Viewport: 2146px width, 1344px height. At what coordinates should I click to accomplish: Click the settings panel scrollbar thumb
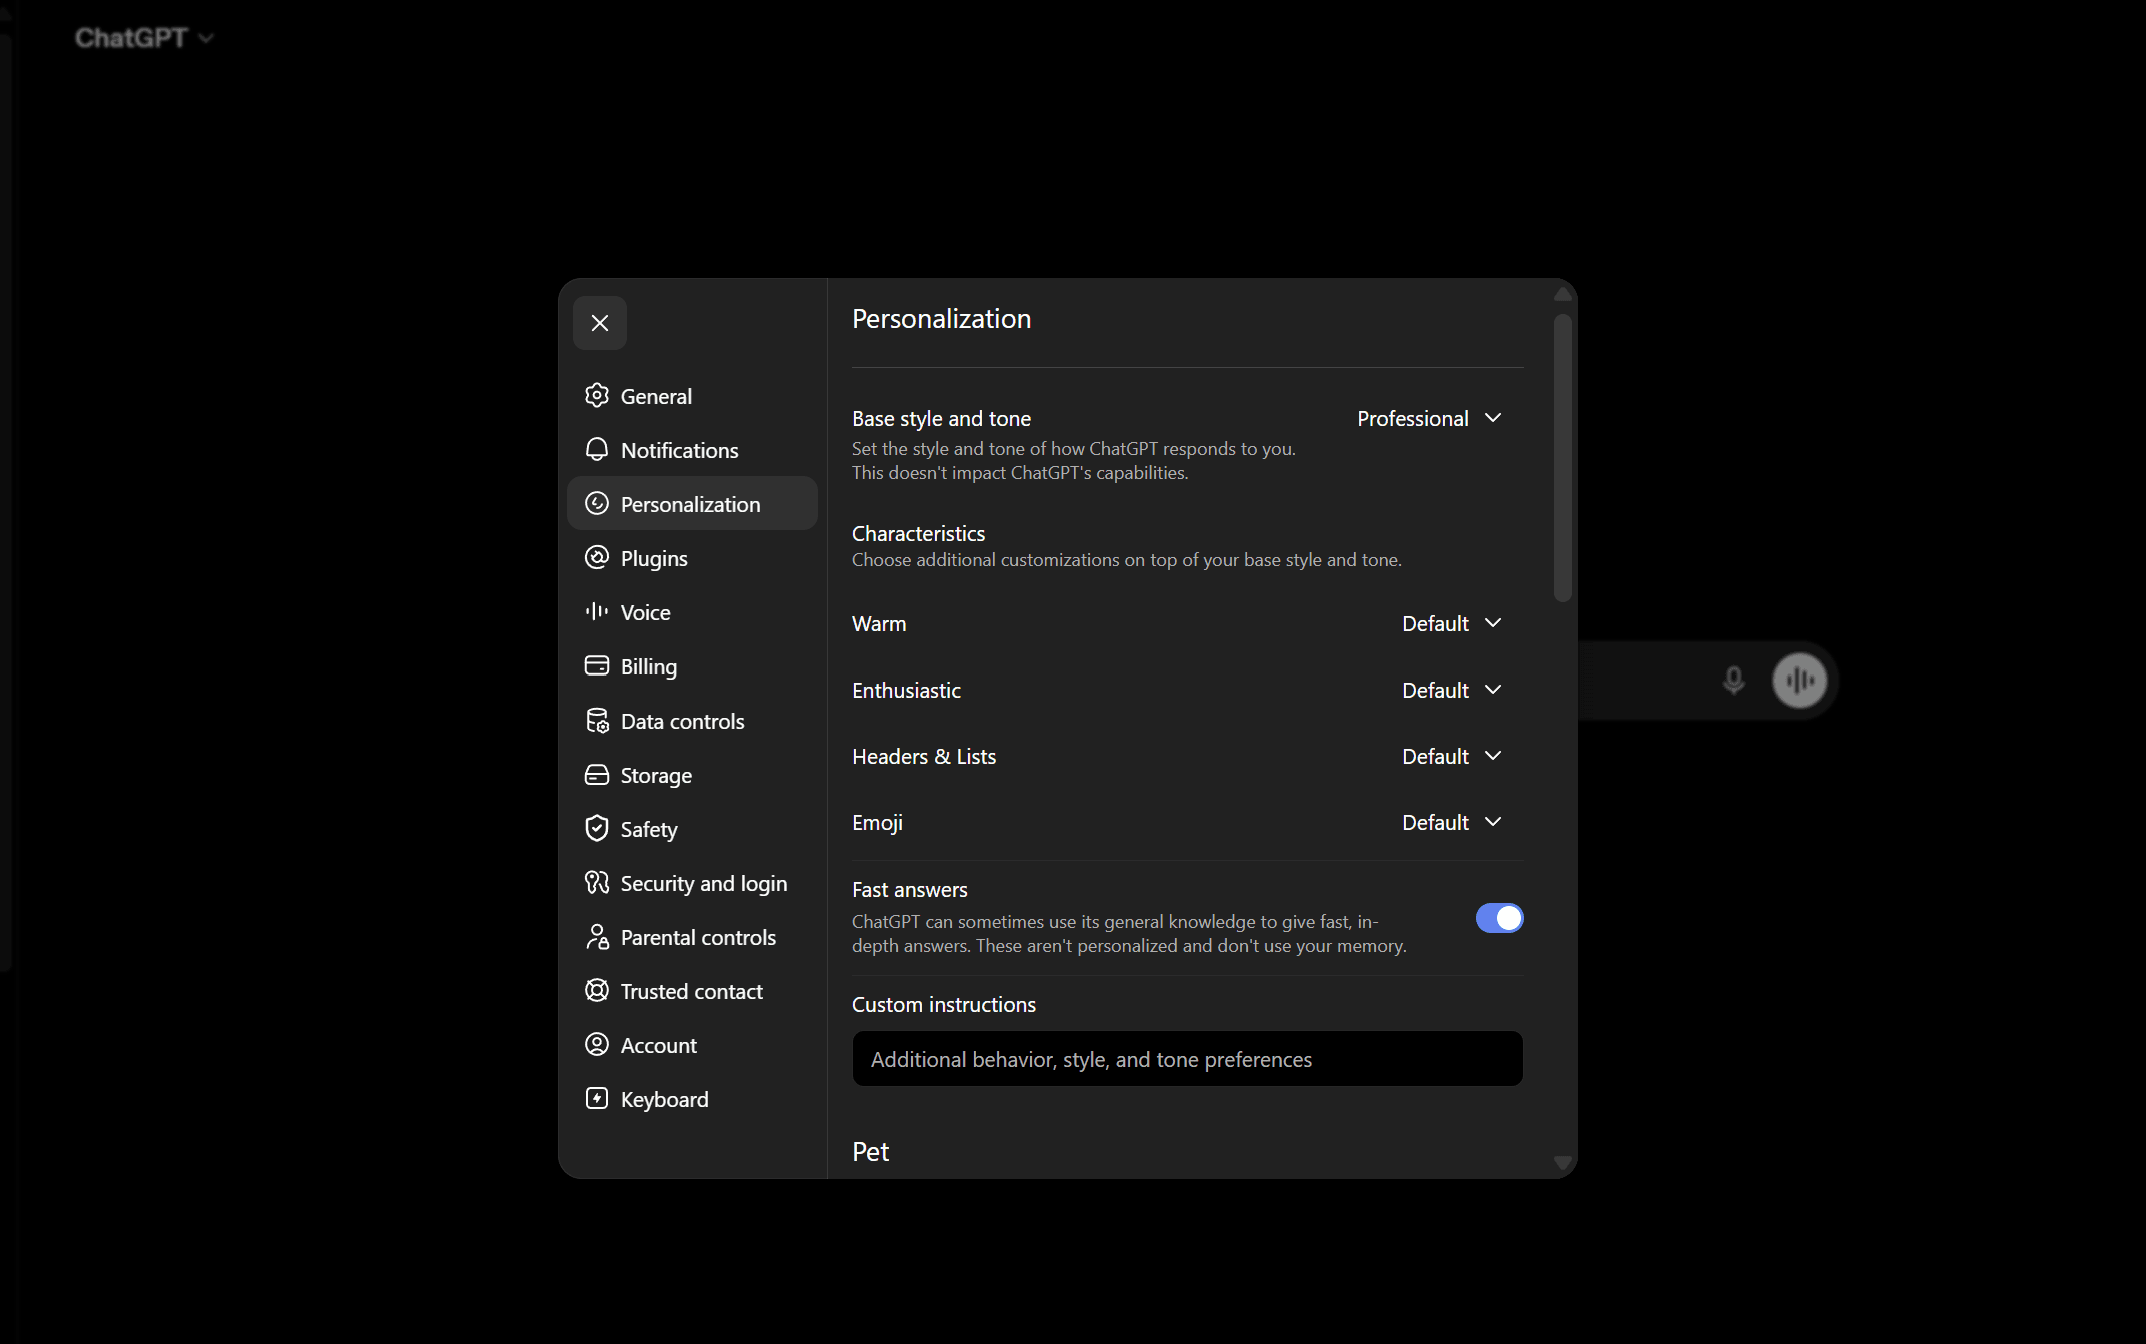pyautogui.click(x=1563, y=457)
